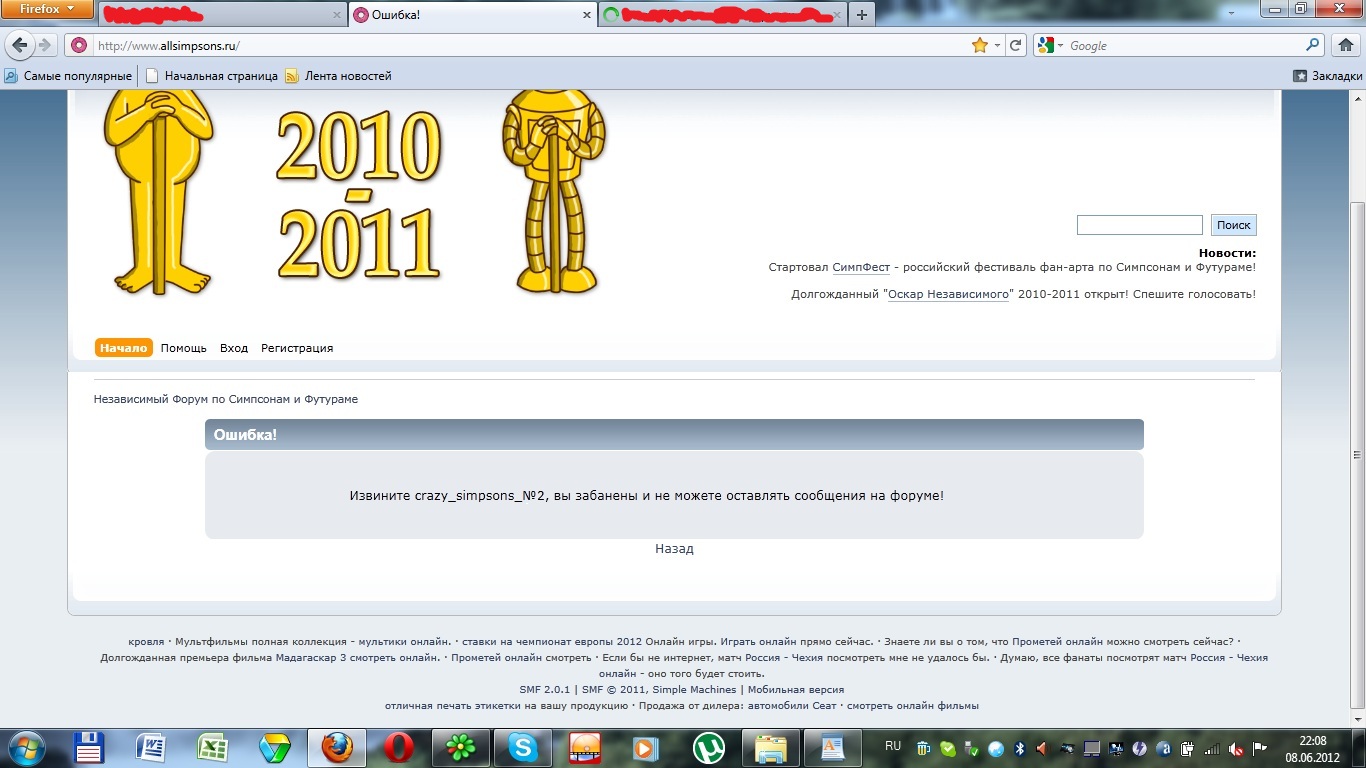This screenshot has height=768, width=1366.
Task: Select the Начало menu item
Action: tap(124, 348)
